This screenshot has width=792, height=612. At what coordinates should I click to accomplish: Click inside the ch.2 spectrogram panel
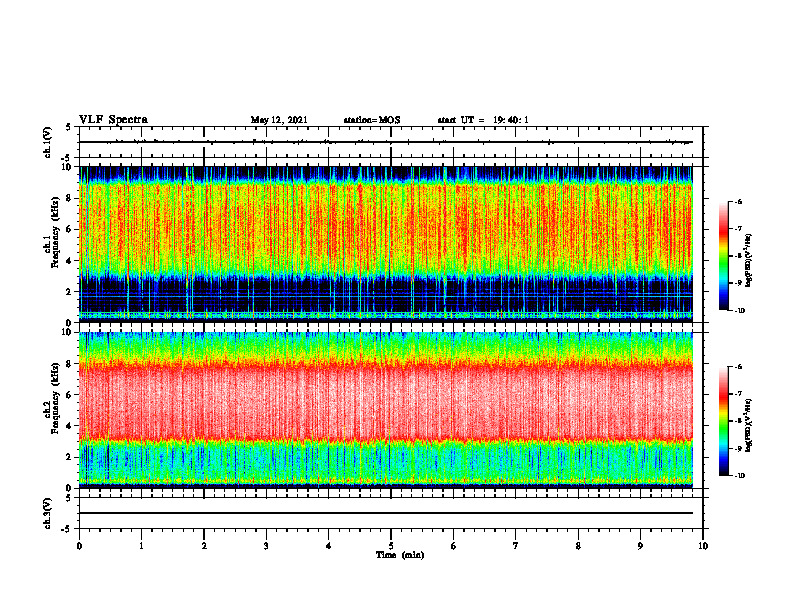click(386, 410)
